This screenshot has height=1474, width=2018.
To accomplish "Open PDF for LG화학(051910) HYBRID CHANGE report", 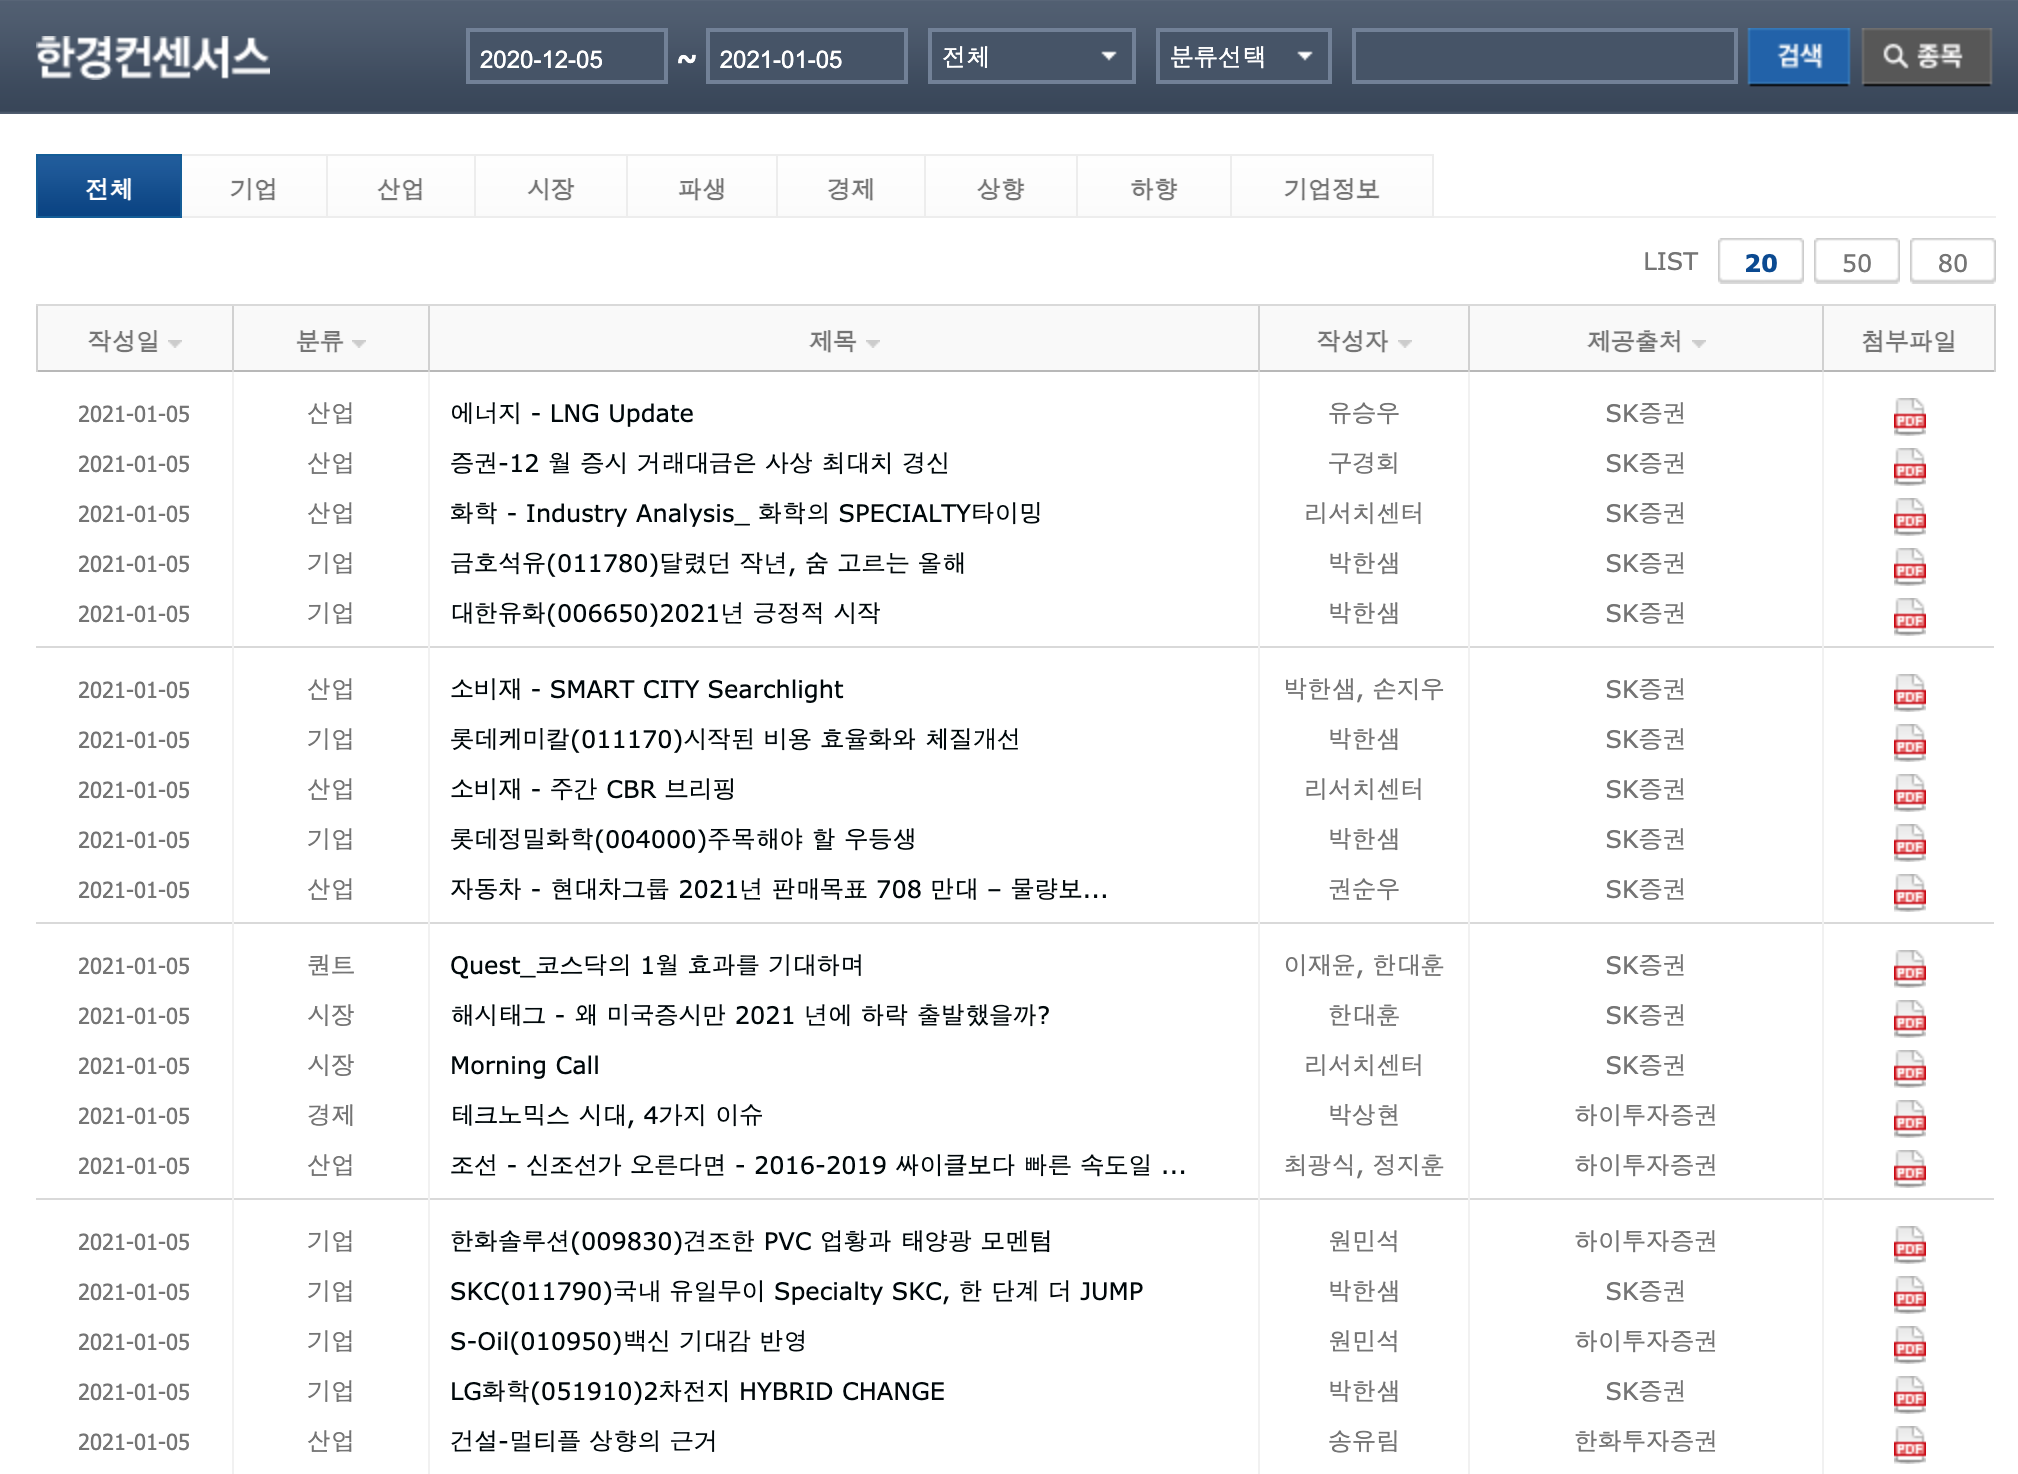I will 1908,1394.
